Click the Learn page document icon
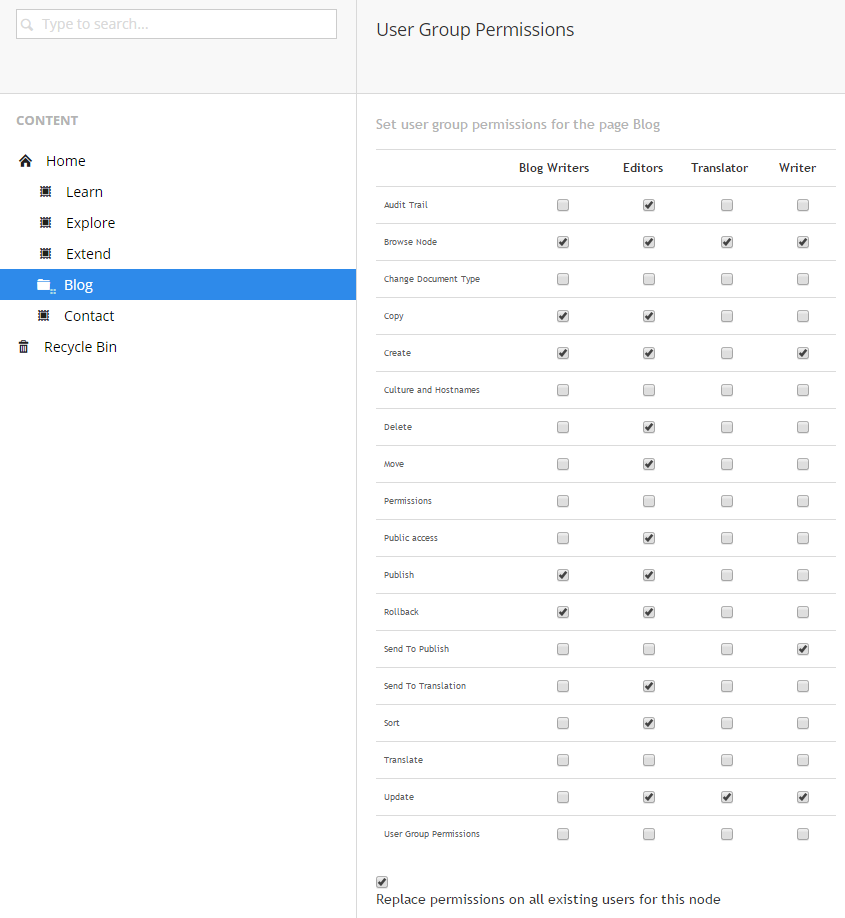 click(46, 191)
